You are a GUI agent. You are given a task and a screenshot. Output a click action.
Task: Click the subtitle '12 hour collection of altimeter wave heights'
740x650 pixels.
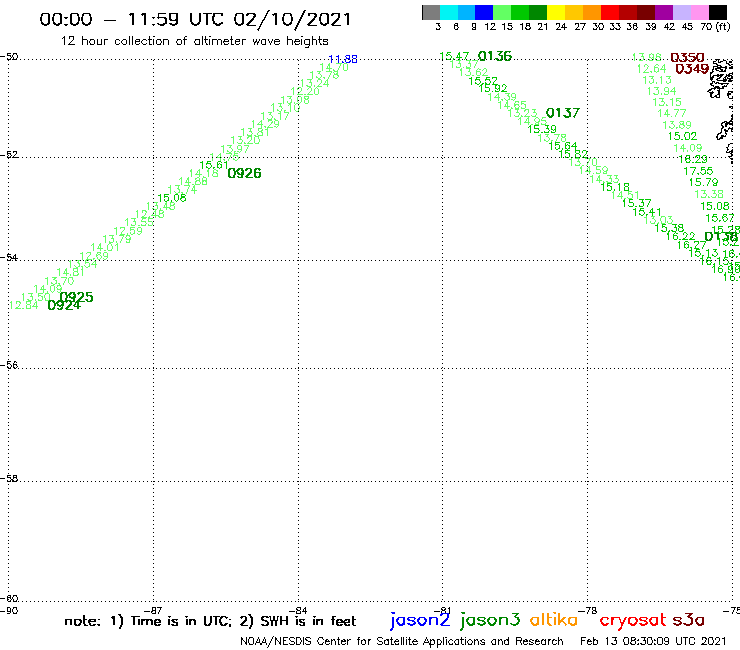click(x=194, y=41)
